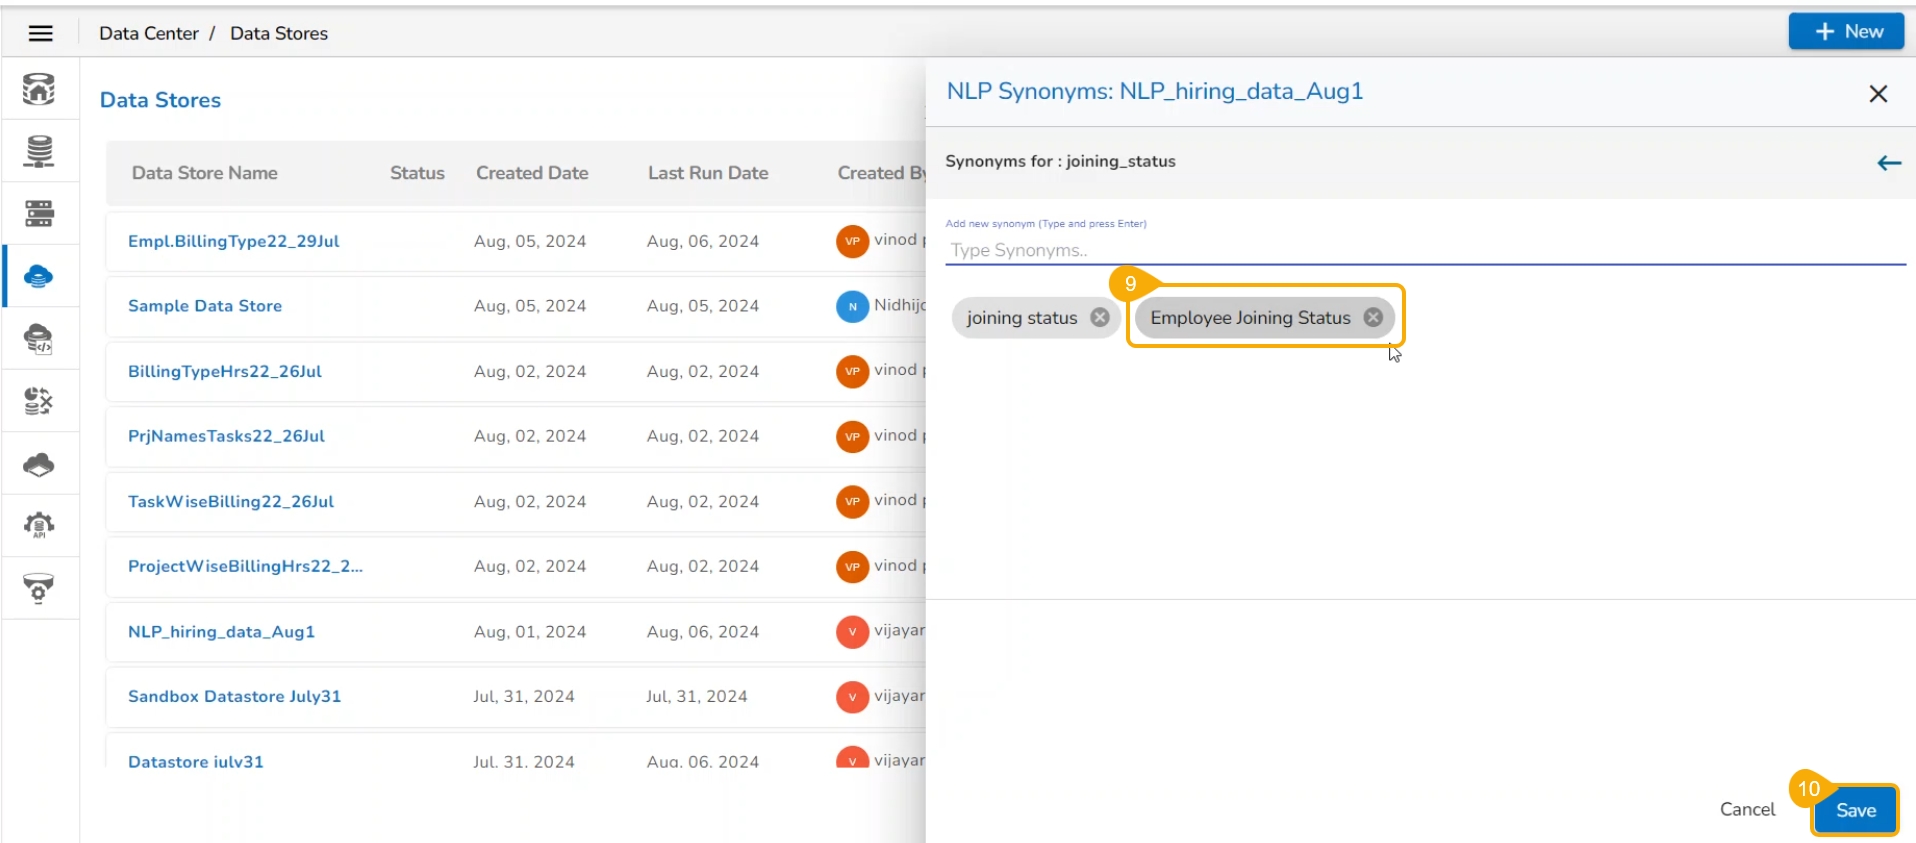
Task: Select the server rack icon in sidebar
Action: point(39,213)
